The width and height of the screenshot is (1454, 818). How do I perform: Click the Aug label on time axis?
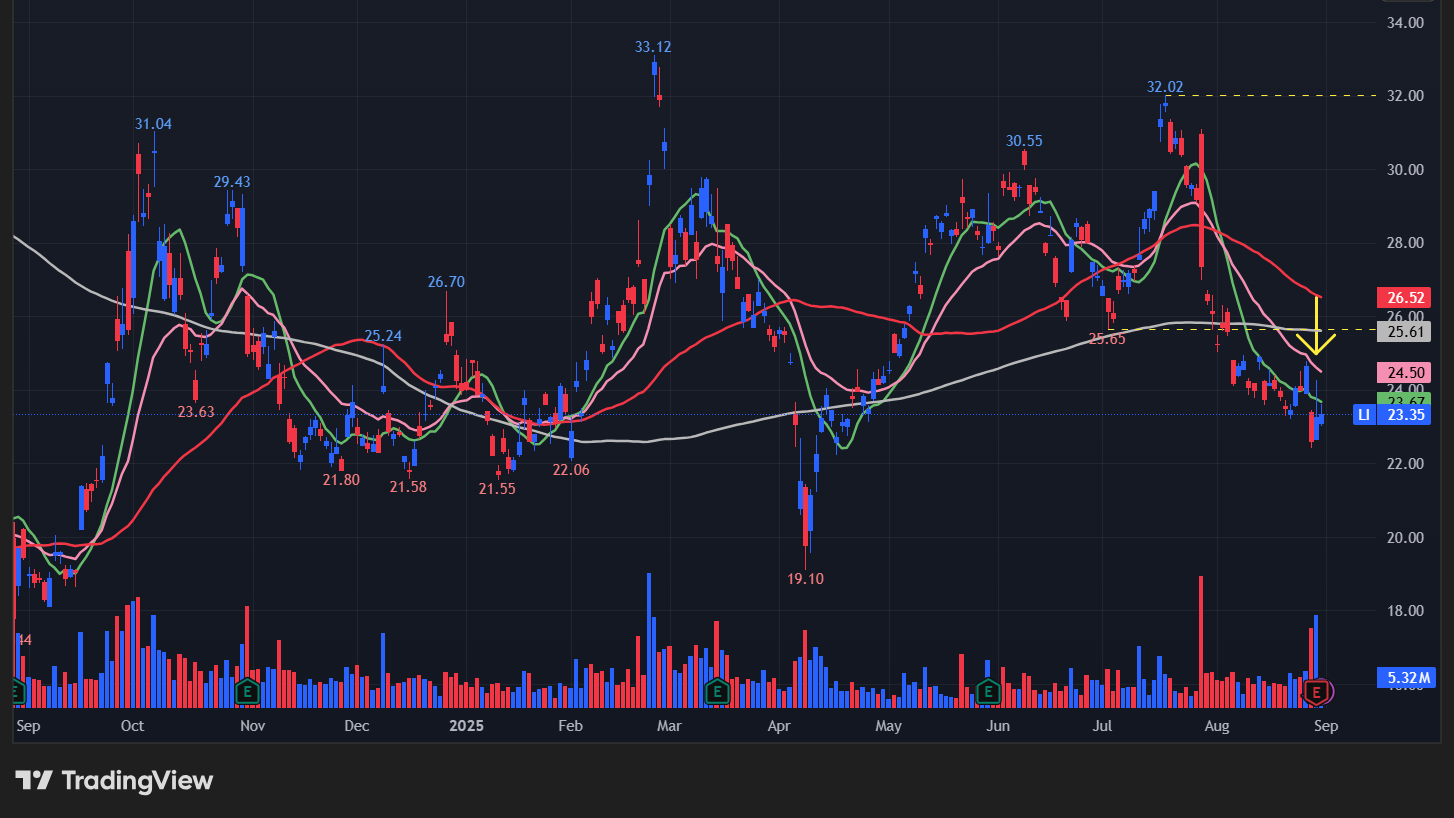(1217, 725)
